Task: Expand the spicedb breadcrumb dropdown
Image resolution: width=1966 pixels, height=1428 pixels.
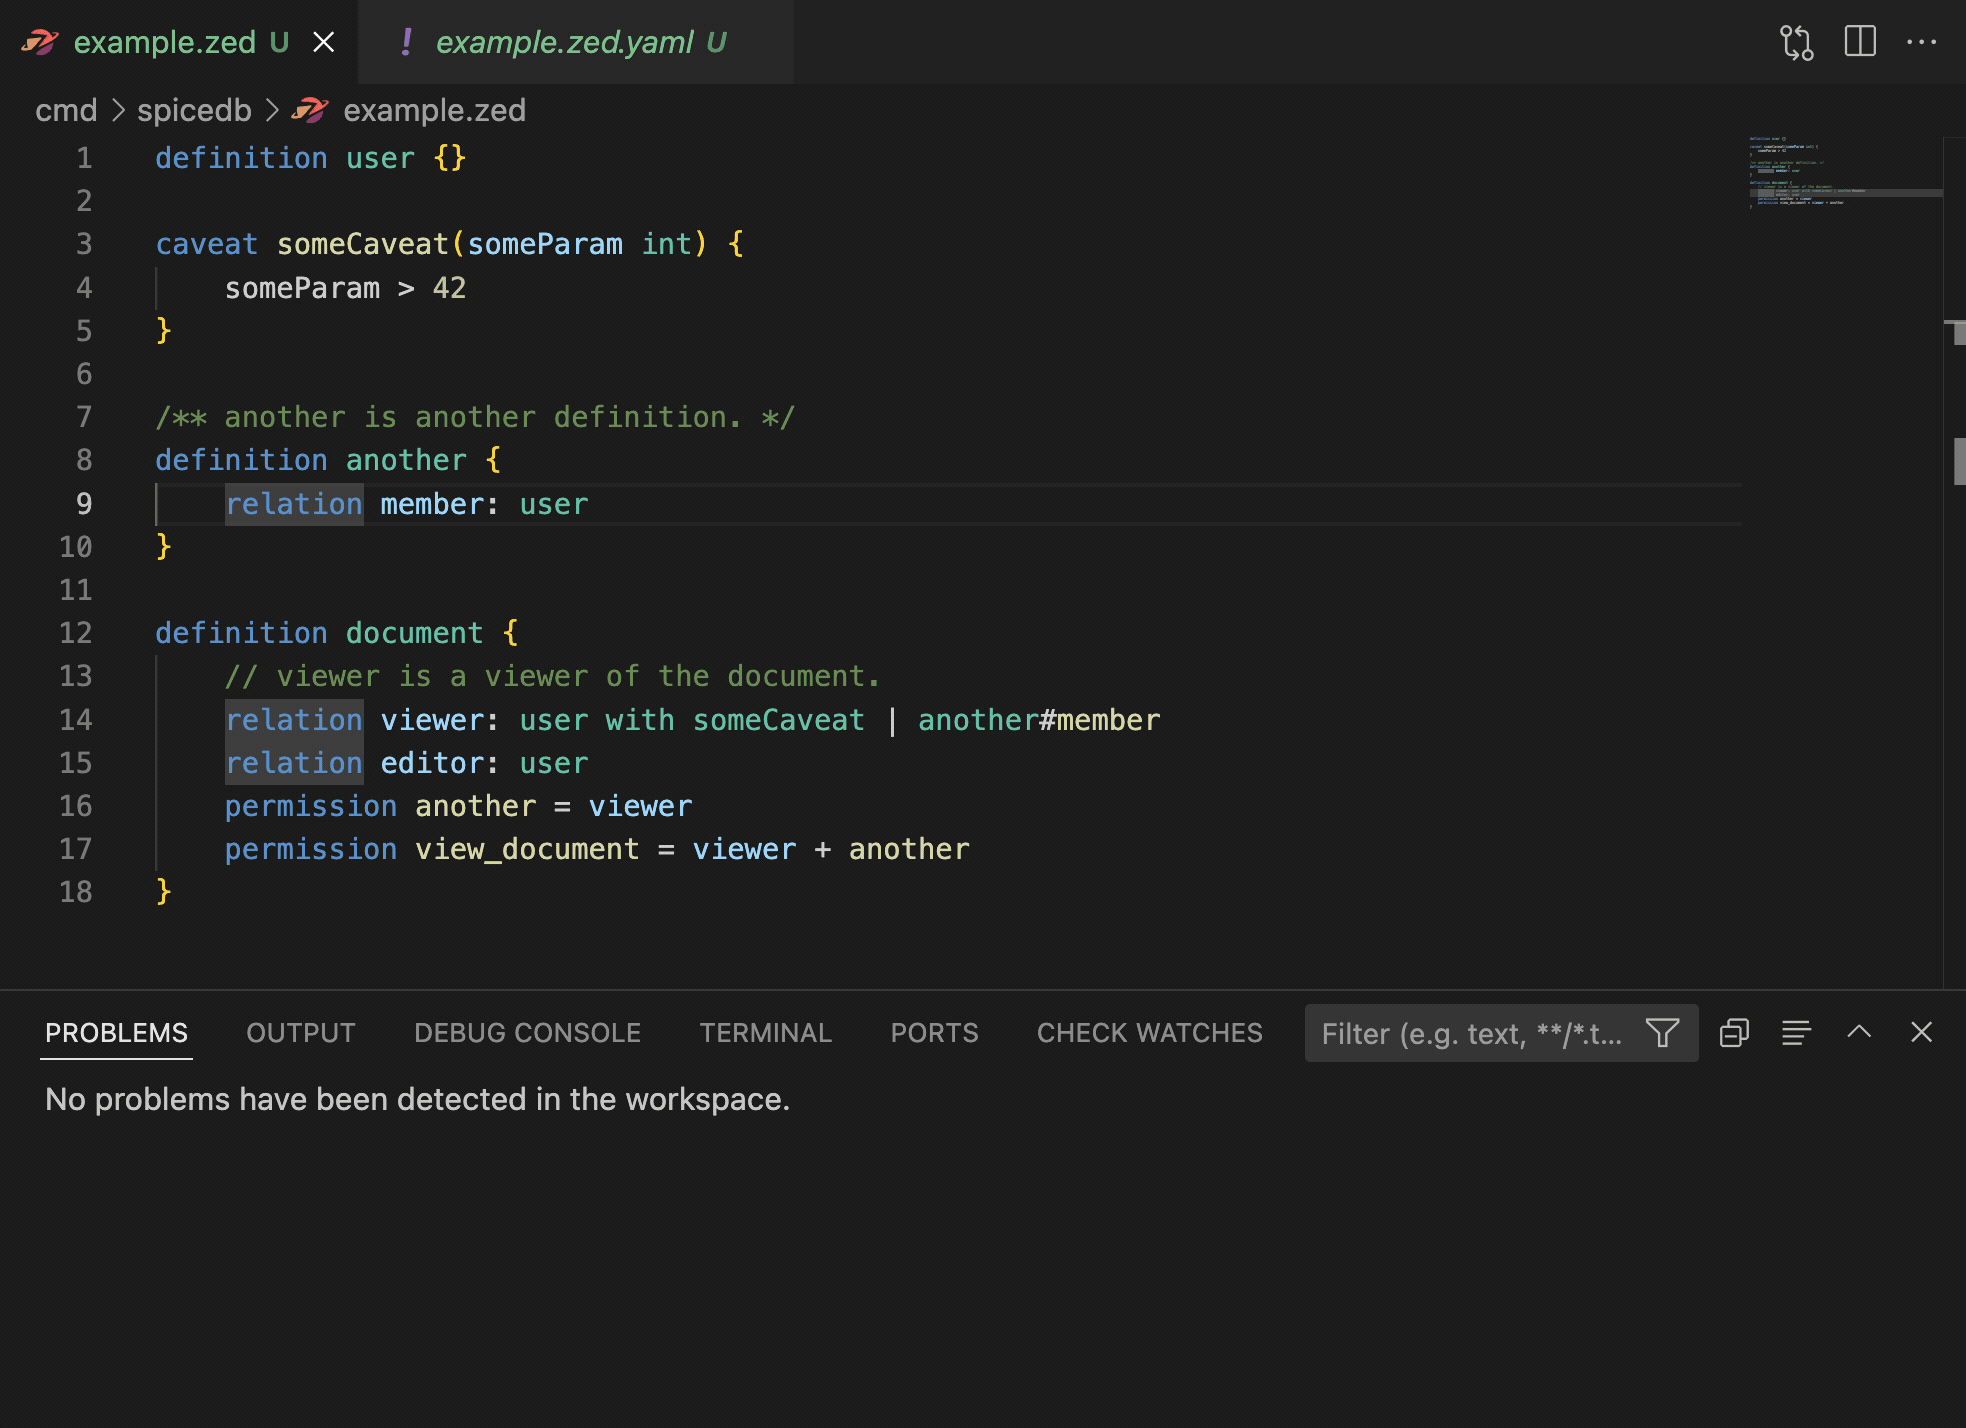Action: click(194, 110)
